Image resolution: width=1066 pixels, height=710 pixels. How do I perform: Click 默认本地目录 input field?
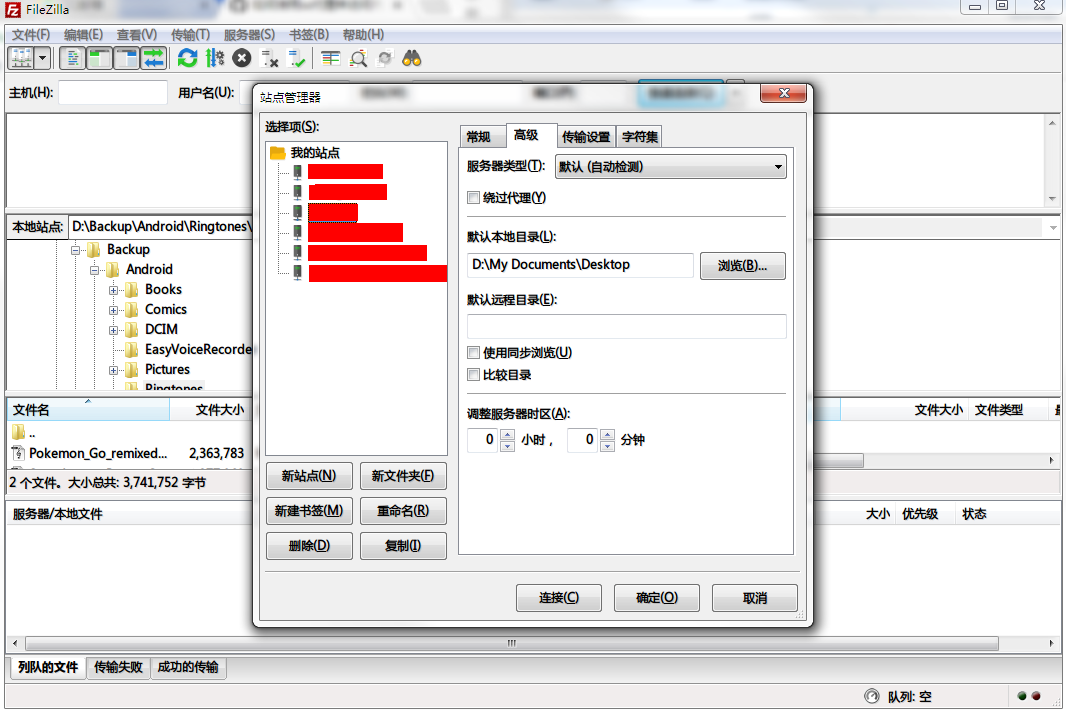pyautogui.click(x=580, y=265)
